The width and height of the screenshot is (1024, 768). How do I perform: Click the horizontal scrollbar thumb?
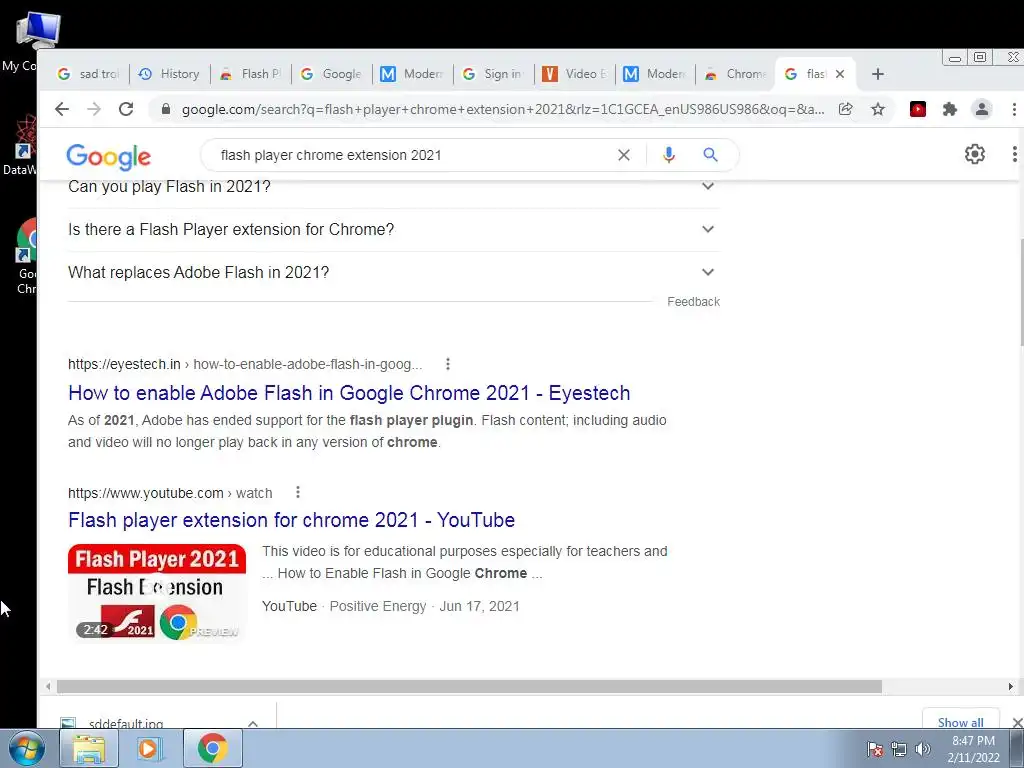tap(469, 686)
